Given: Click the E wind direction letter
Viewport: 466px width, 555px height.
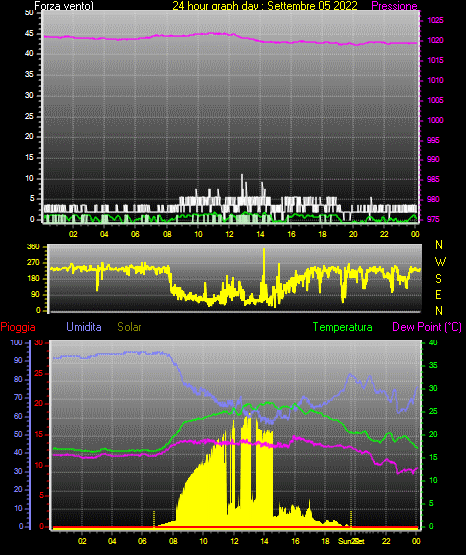Looking at the screenshot, I should (x=438, y=295).
